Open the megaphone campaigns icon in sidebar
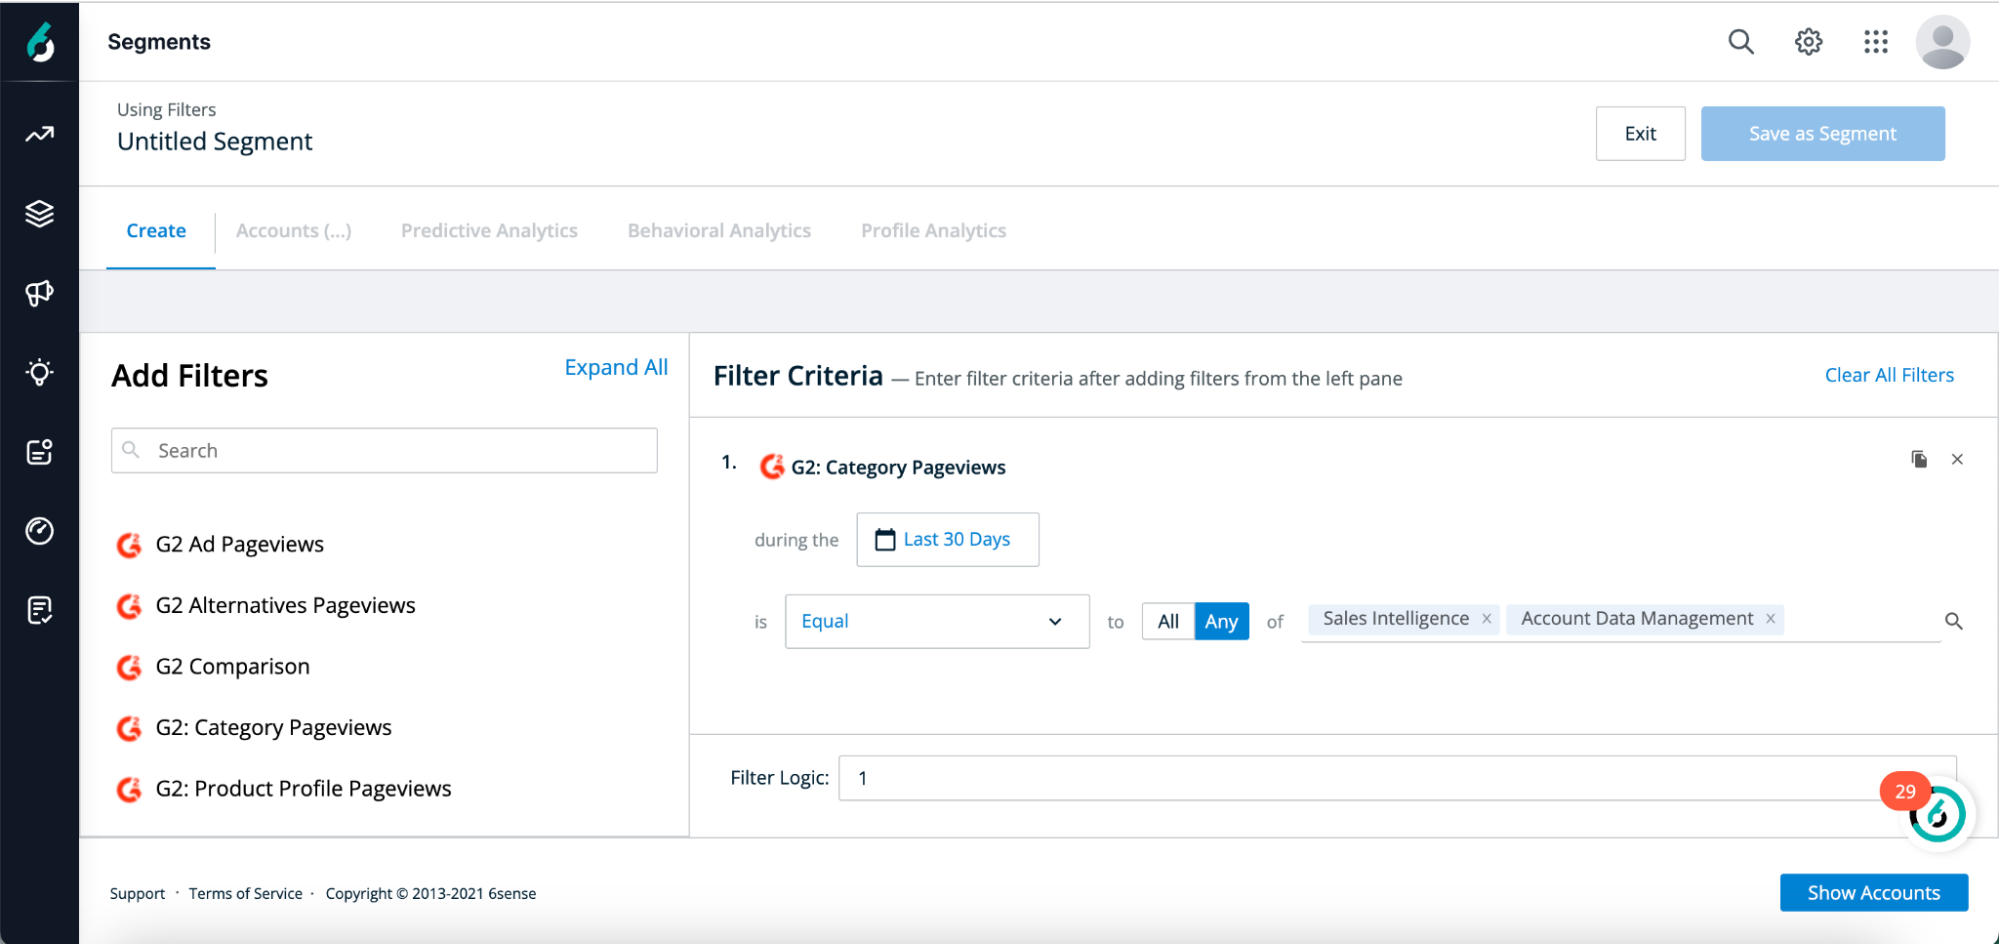The image size is (1999, 944). 39,293
